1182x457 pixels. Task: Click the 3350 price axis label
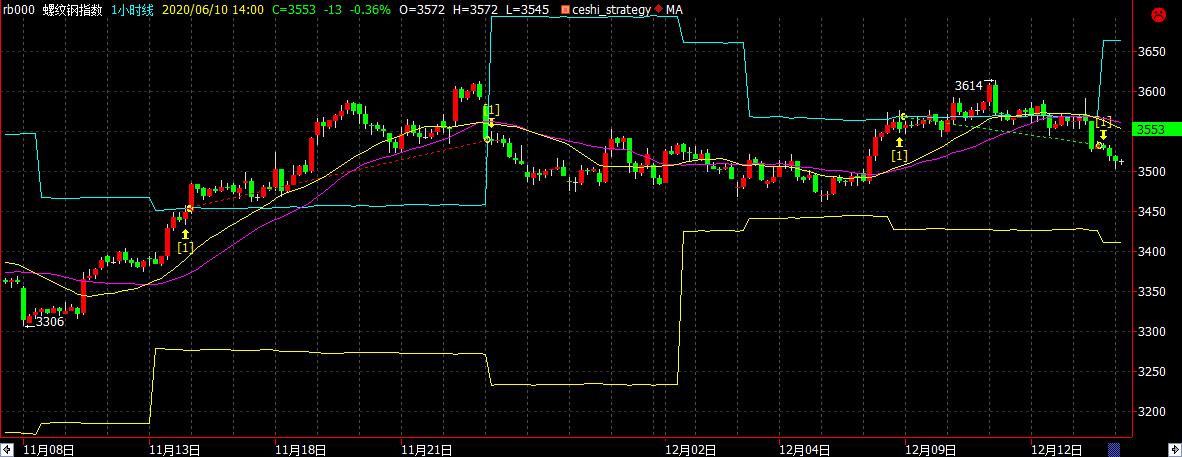[x=1152, y=292]
